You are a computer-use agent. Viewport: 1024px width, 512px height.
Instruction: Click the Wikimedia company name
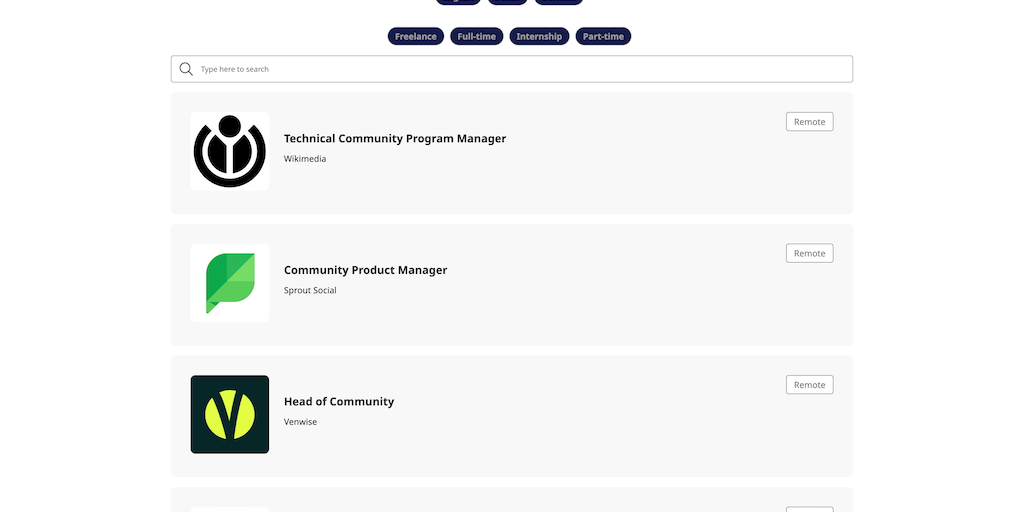point(305,159)
